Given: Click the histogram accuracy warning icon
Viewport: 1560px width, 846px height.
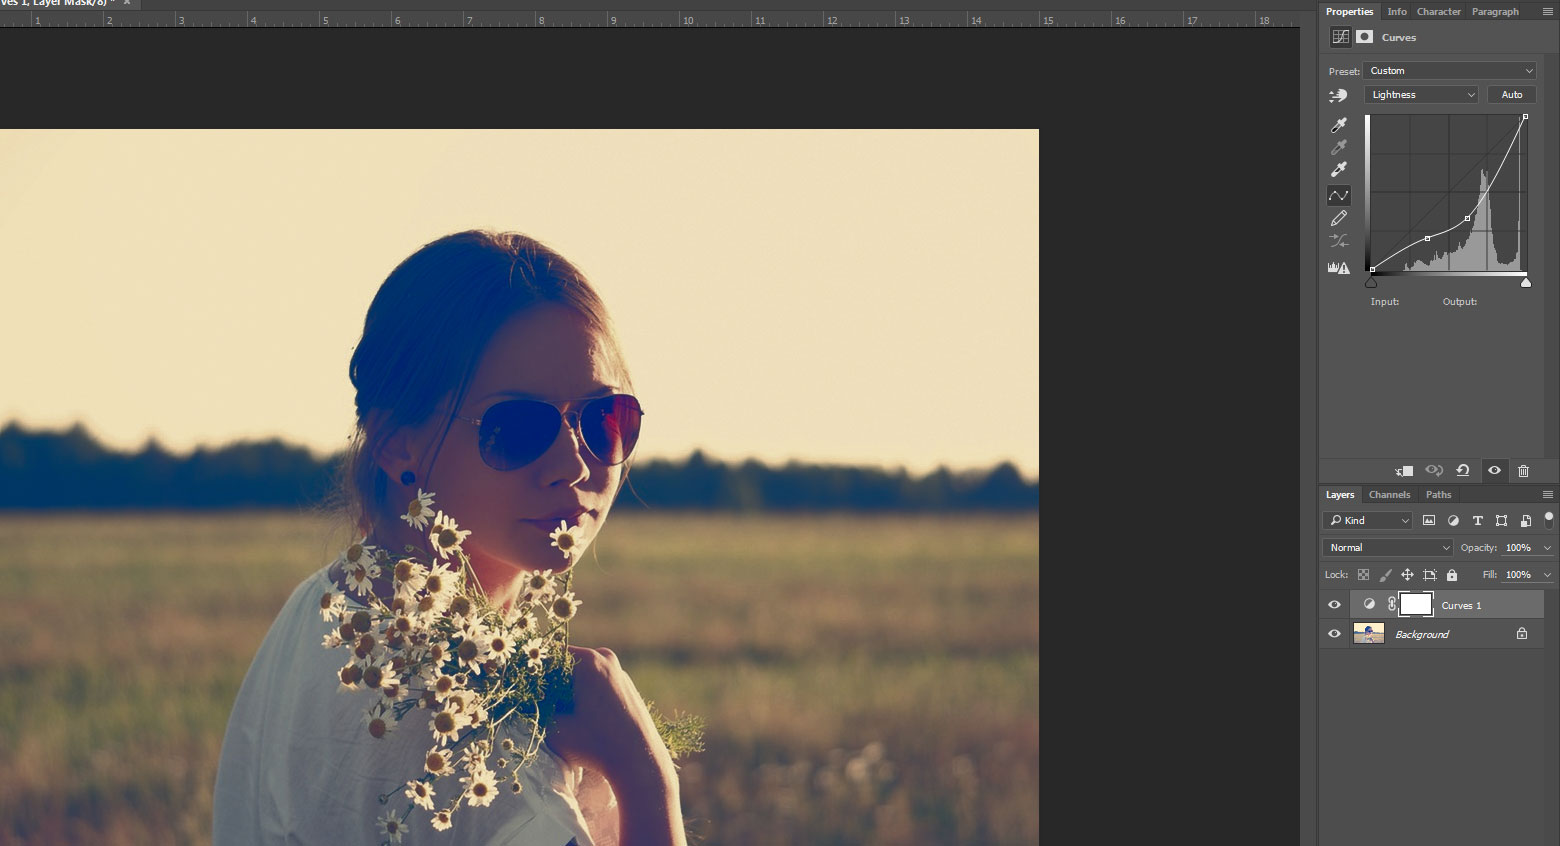Looking at the screenshot, I should tap(1338, 267).
